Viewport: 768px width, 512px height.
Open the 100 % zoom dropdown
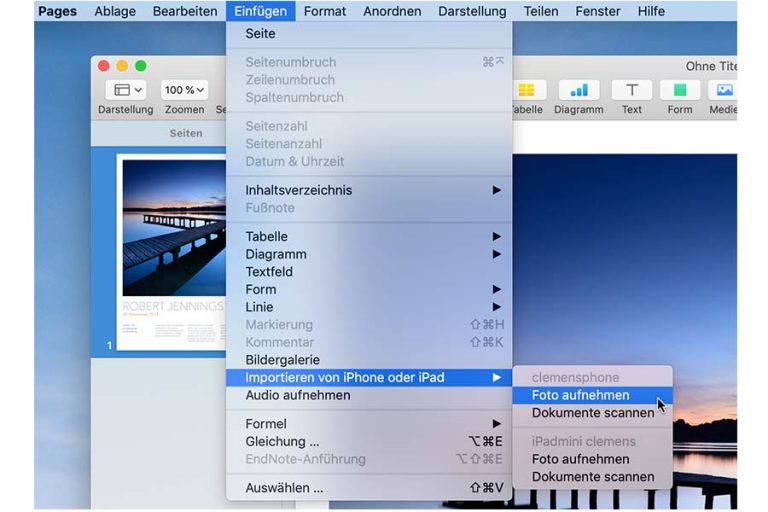coord(184,90)
